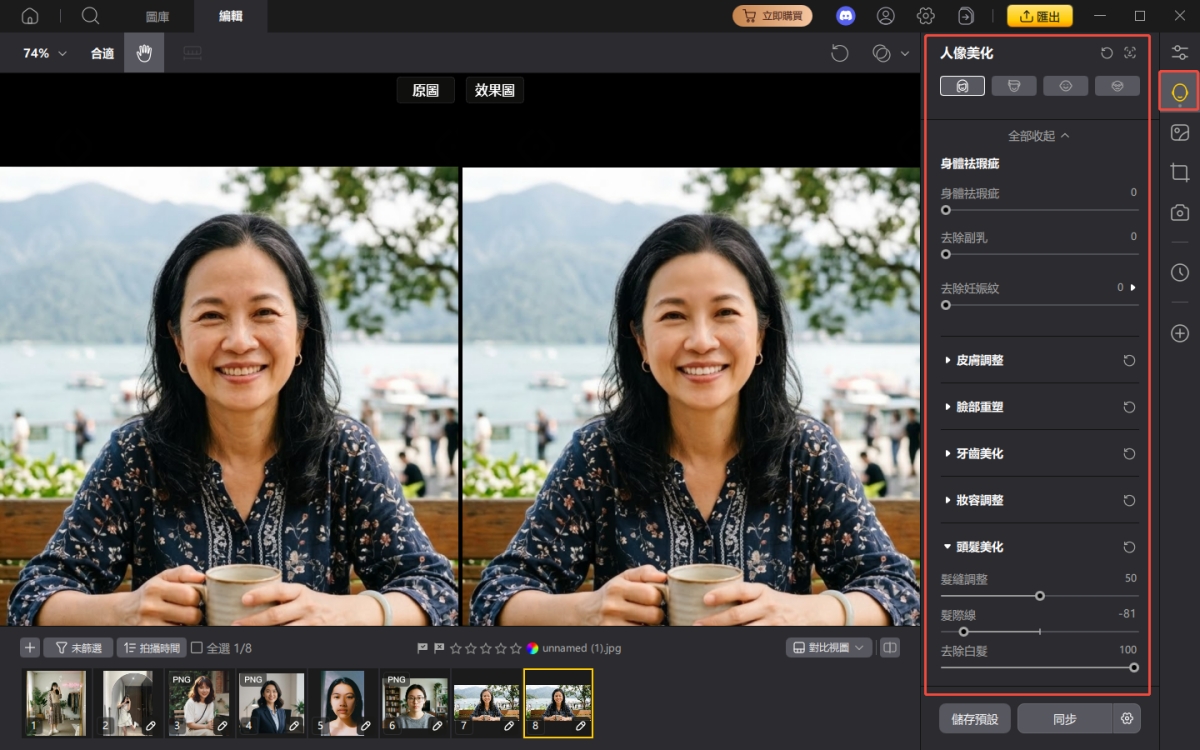Open the 74% zoom dropdown

[45, 53]
